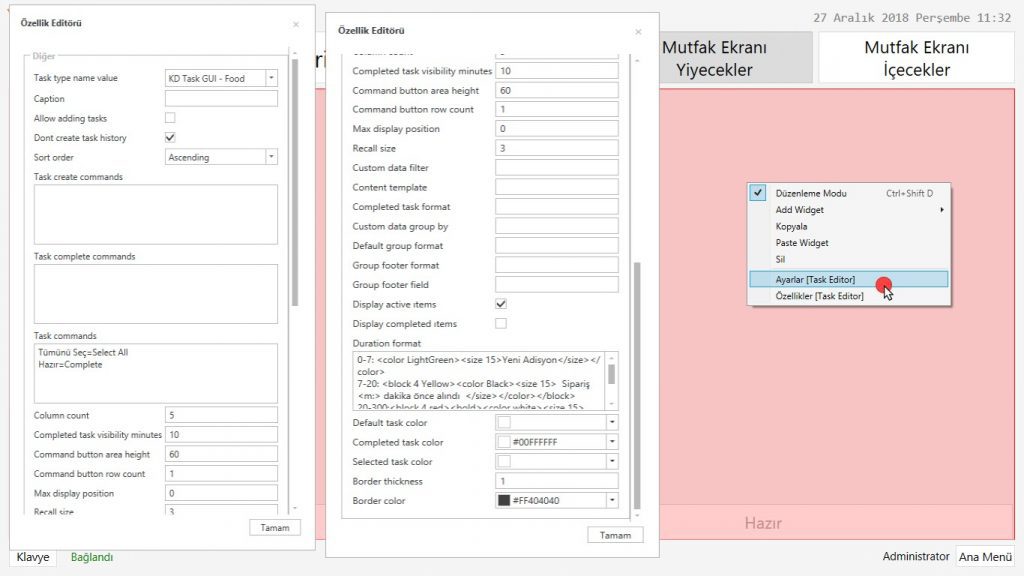Expand the Selected task color dropdown
Image resolution: width=1024 pixels, height=576 pixels.
coord(611,462)
